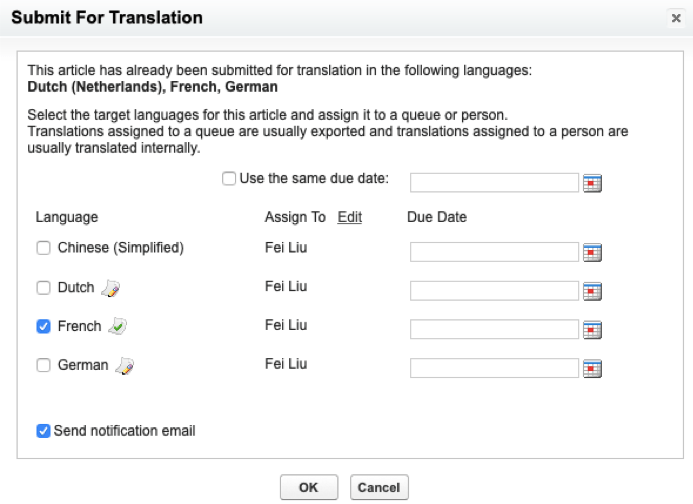Open calendar picker for same due date
The image size is (693, 504).
pyautogui.click(x=592, y=183)
